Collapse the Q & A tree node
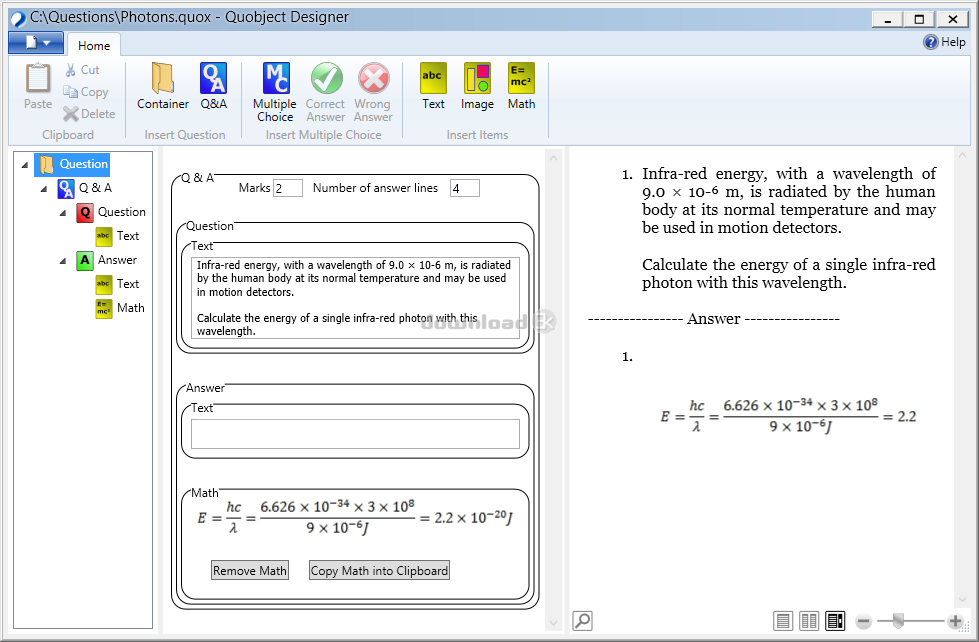The image size is (979, 642). [x=44, y=189]
